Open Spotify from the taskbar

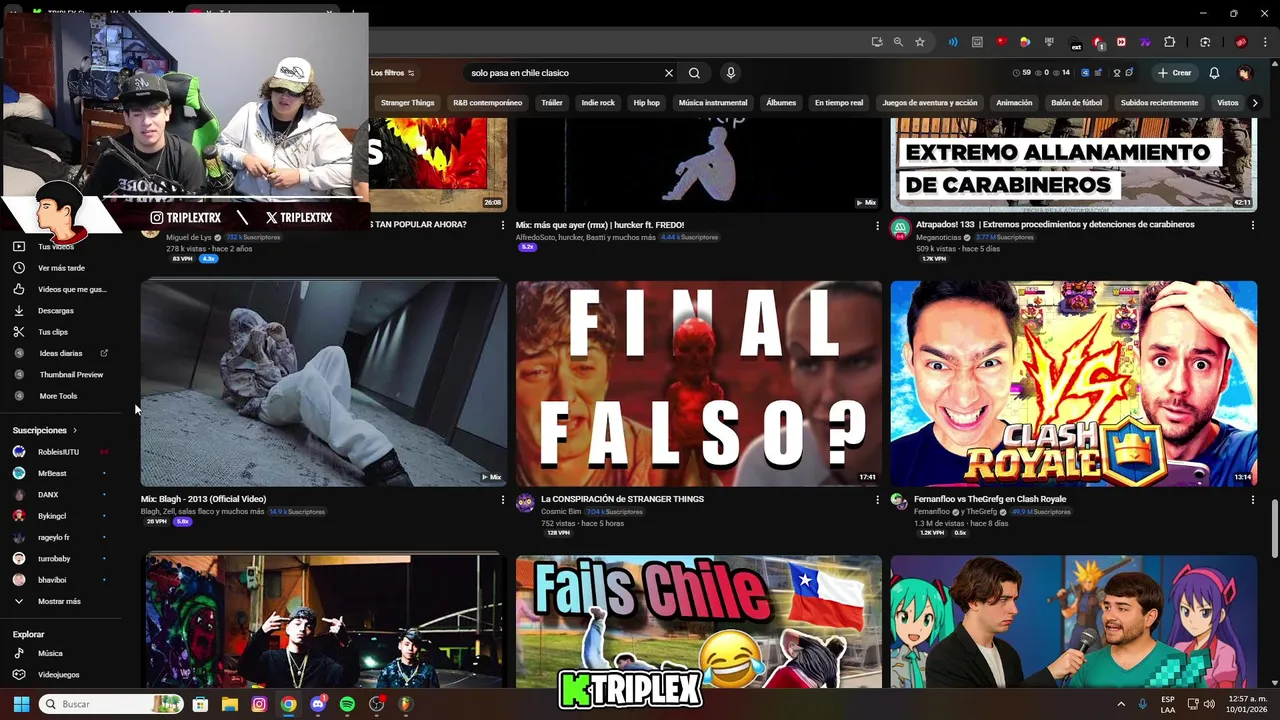tap(347, 704)
